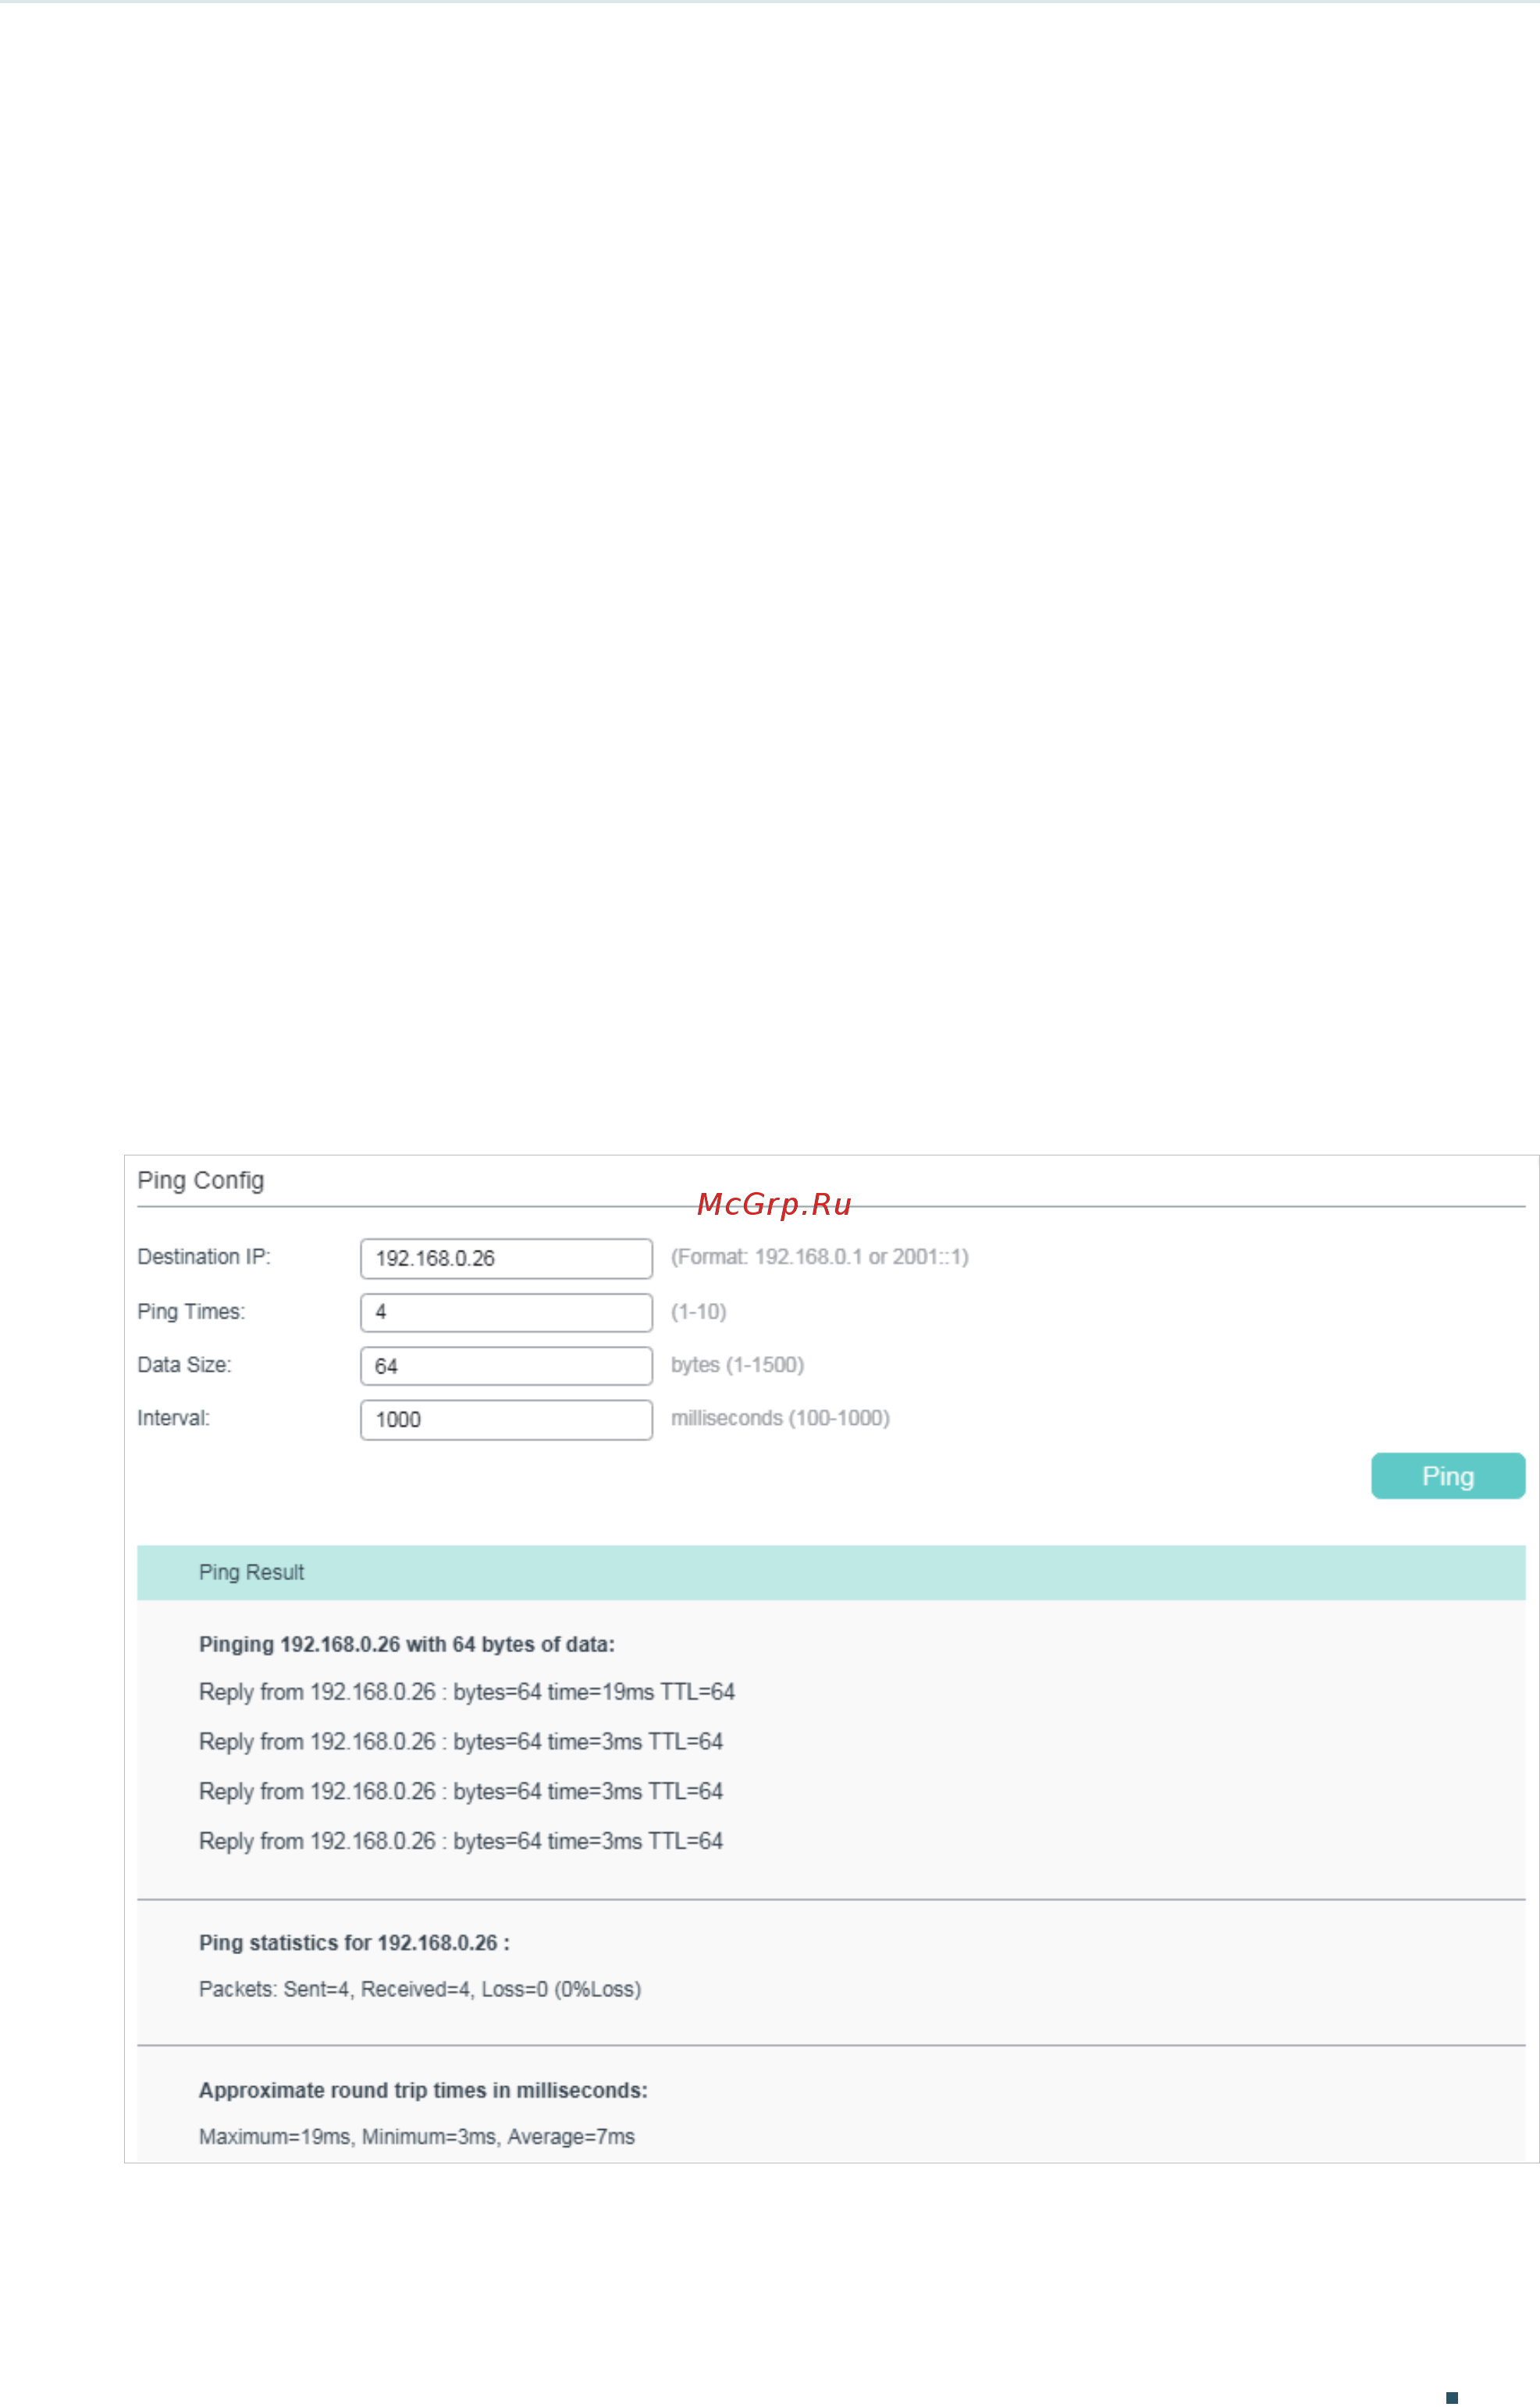The width and height of the screenshot is (1540, 2407).
Task: Select the Ping Times input field
Action: (x=506, y=1312)
